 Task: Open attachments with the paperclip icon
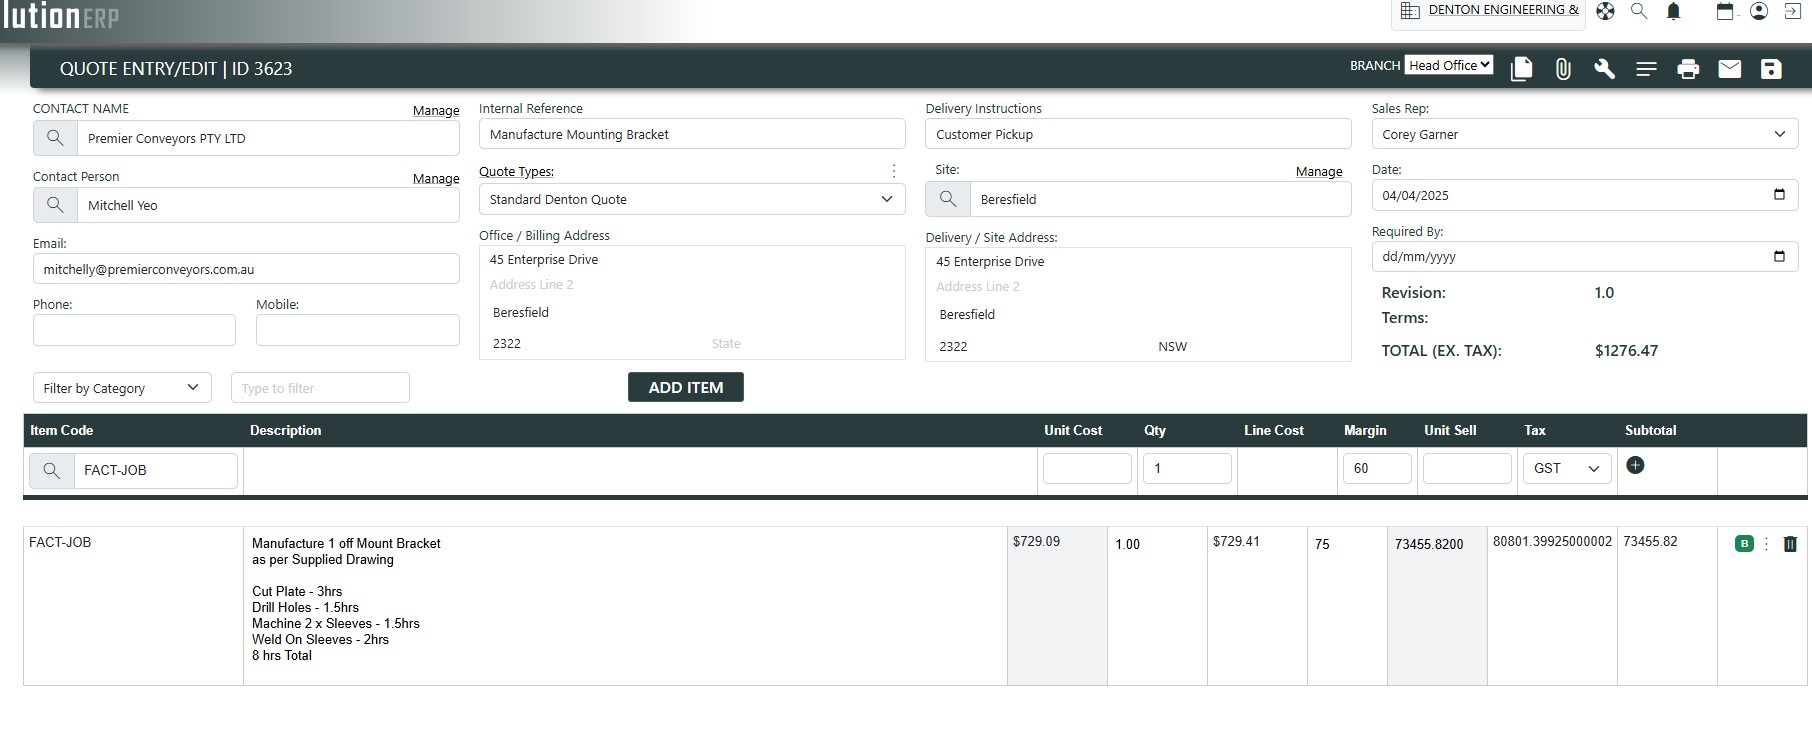pos(1563,68)
